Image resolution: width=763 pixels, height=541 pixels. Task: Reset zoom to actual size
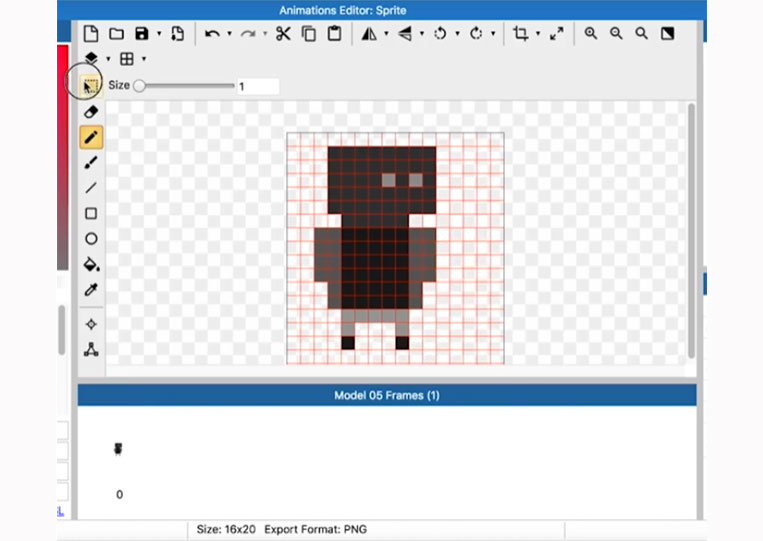pyautogui.click(x=641, y=34)
